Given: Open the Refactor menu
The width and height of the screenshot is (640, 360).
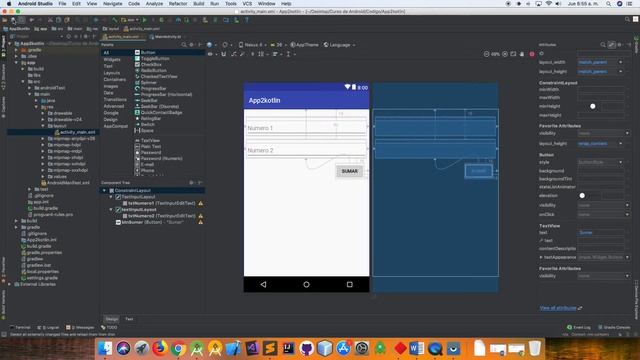Looking at the screenshot, I should click(x=178, y=4).
